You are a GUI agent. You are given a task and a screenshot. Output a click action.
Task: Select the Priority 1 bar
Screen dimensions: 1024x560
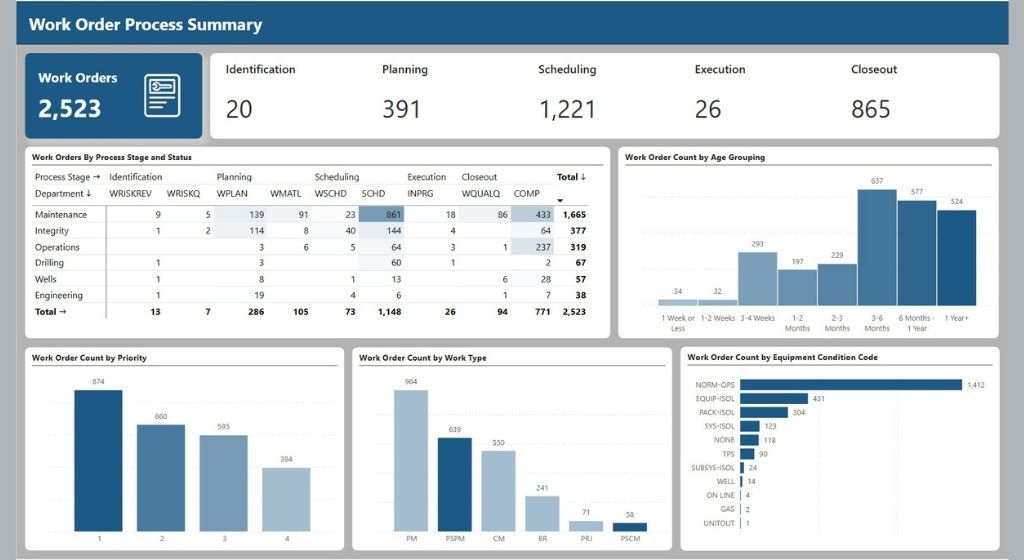[x=98, y=461]
